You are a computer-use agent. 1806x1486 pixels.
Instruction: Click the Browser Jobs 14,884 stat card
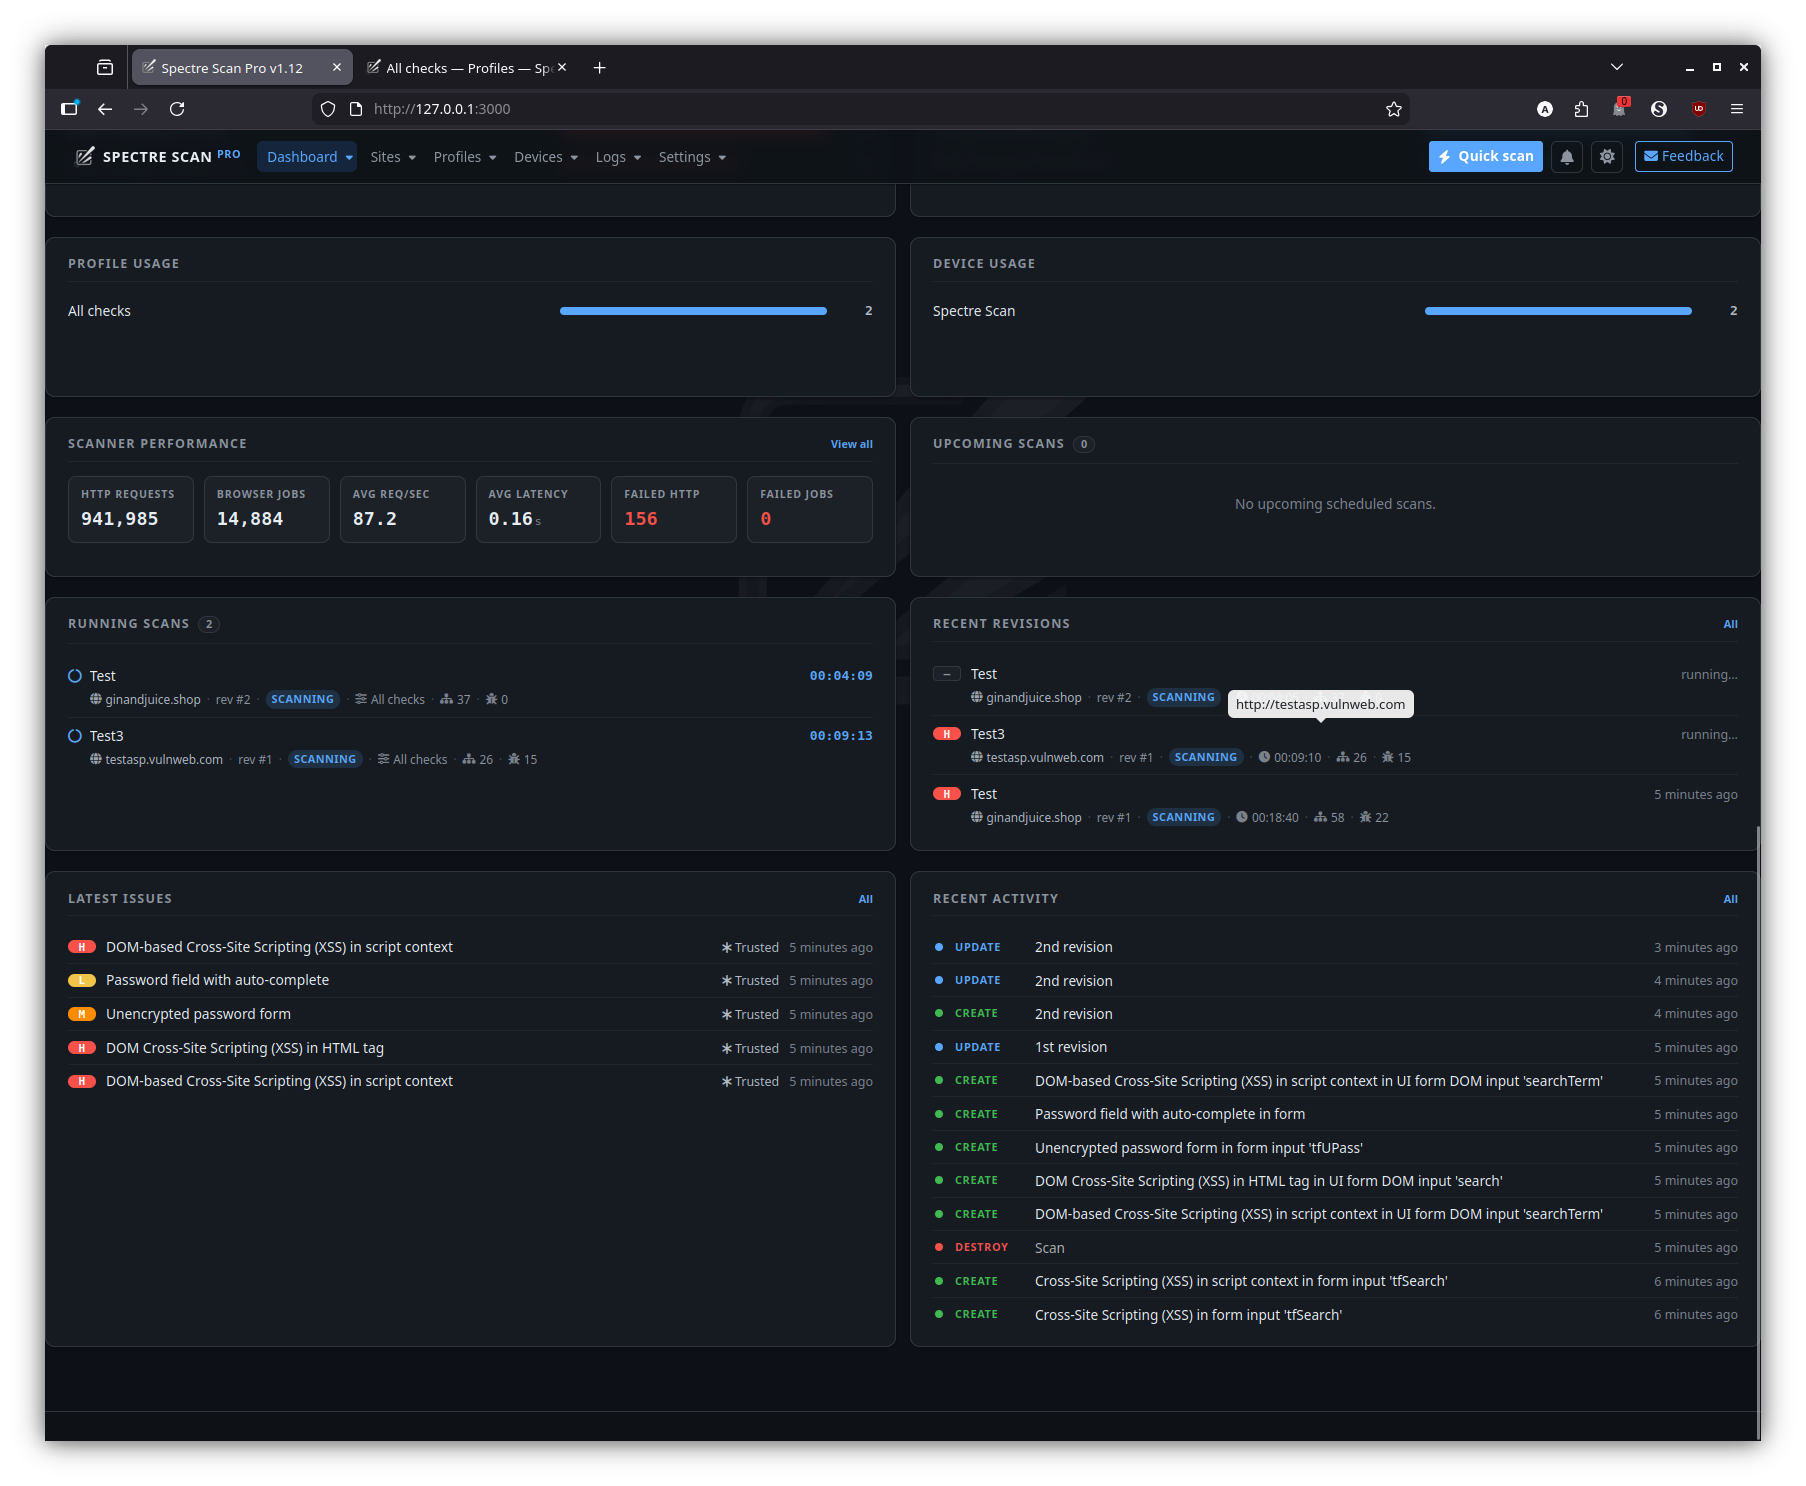click(x=267, y=509)
